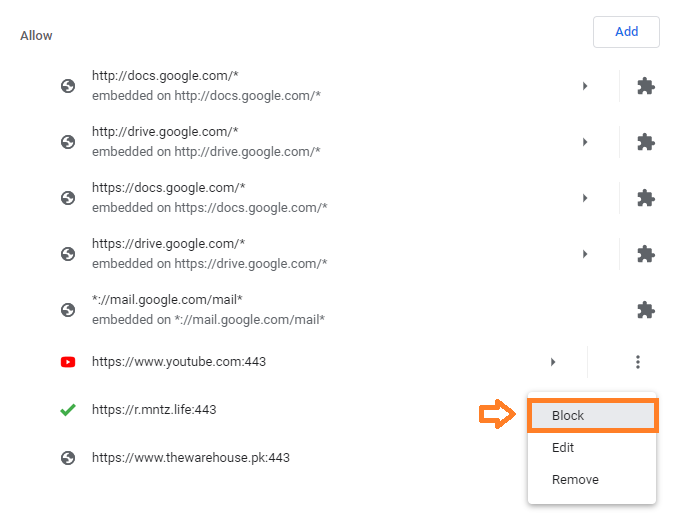
Task: Expand details arrow for https://drive.google.com
Action: point(585,254)
